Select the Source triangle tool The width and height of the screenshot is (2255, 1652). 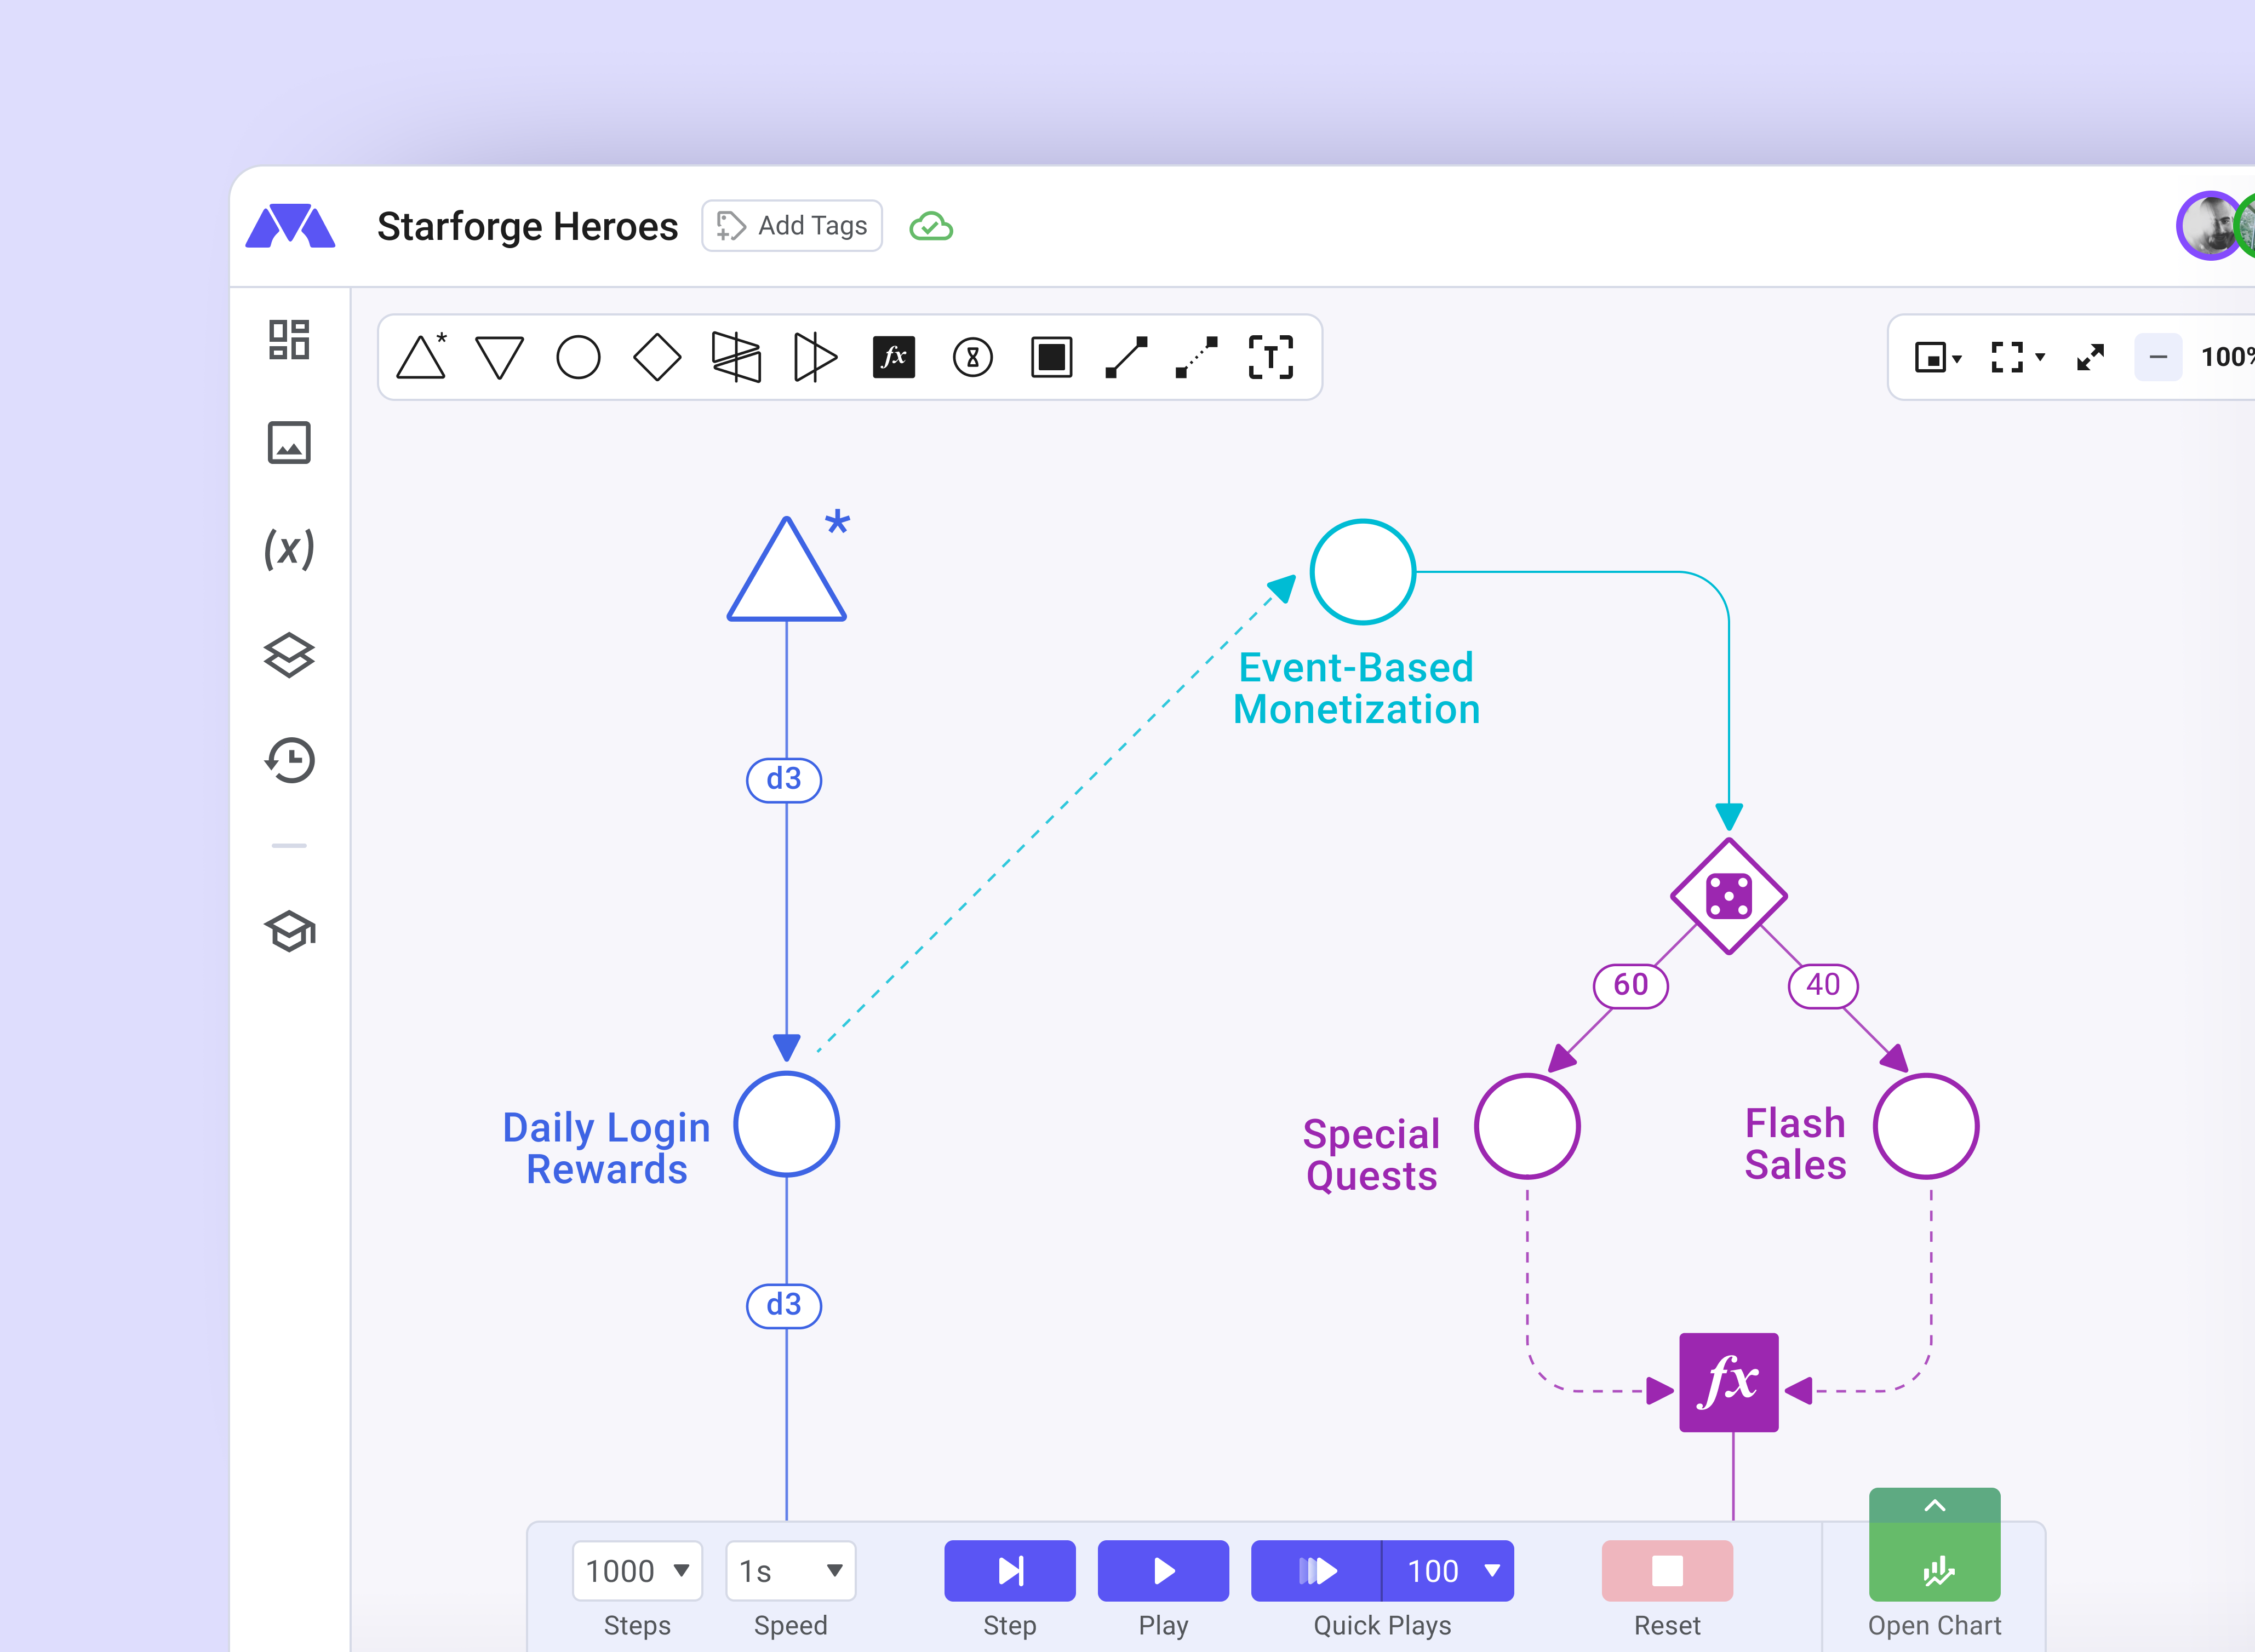pyautogui.click(x=421, y=357)
